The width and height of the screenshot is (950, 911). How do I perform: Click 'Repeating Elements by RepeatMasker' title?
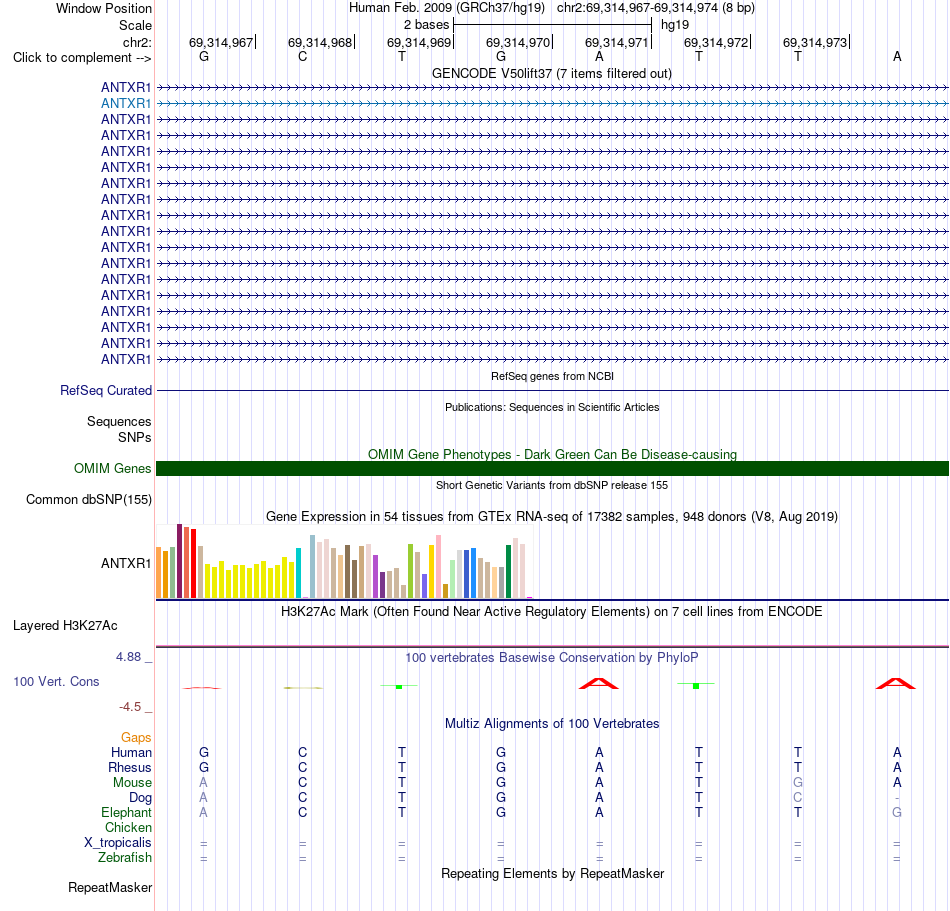coord(552,873)
